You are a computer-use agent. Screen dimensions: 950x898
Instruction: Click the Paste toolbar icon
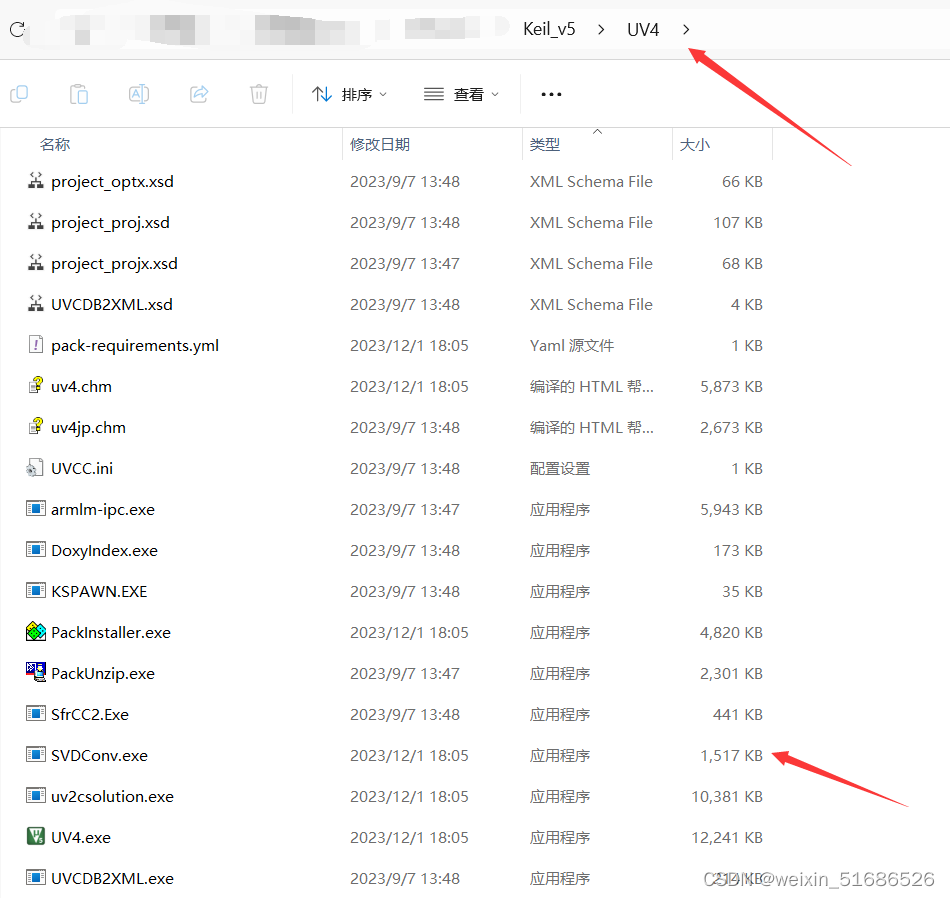[x=79, y=94]
